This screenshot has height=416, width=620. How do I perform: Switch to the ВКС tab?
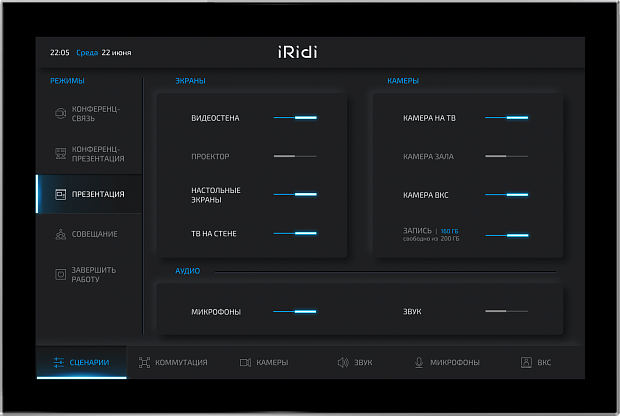[x=536, y=362]
